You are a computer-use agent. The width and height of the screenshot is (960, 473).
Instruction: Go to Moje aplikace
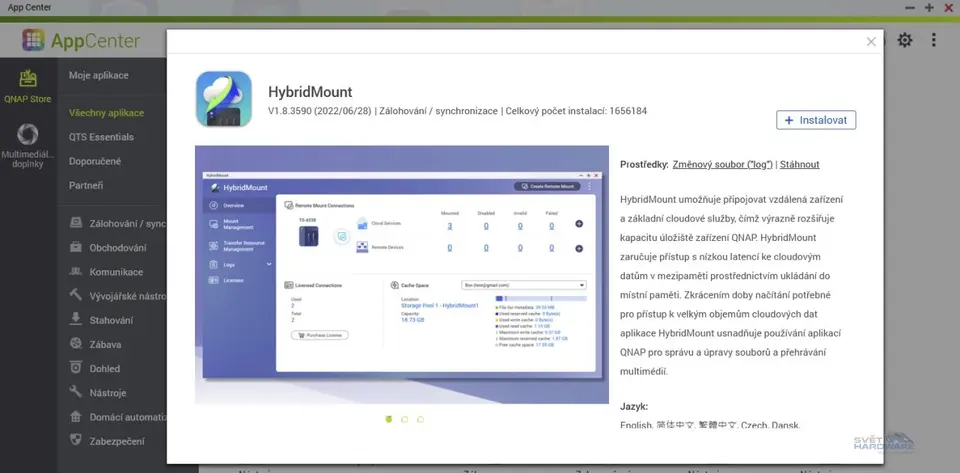pyautogui.click(x=98, y=75)
